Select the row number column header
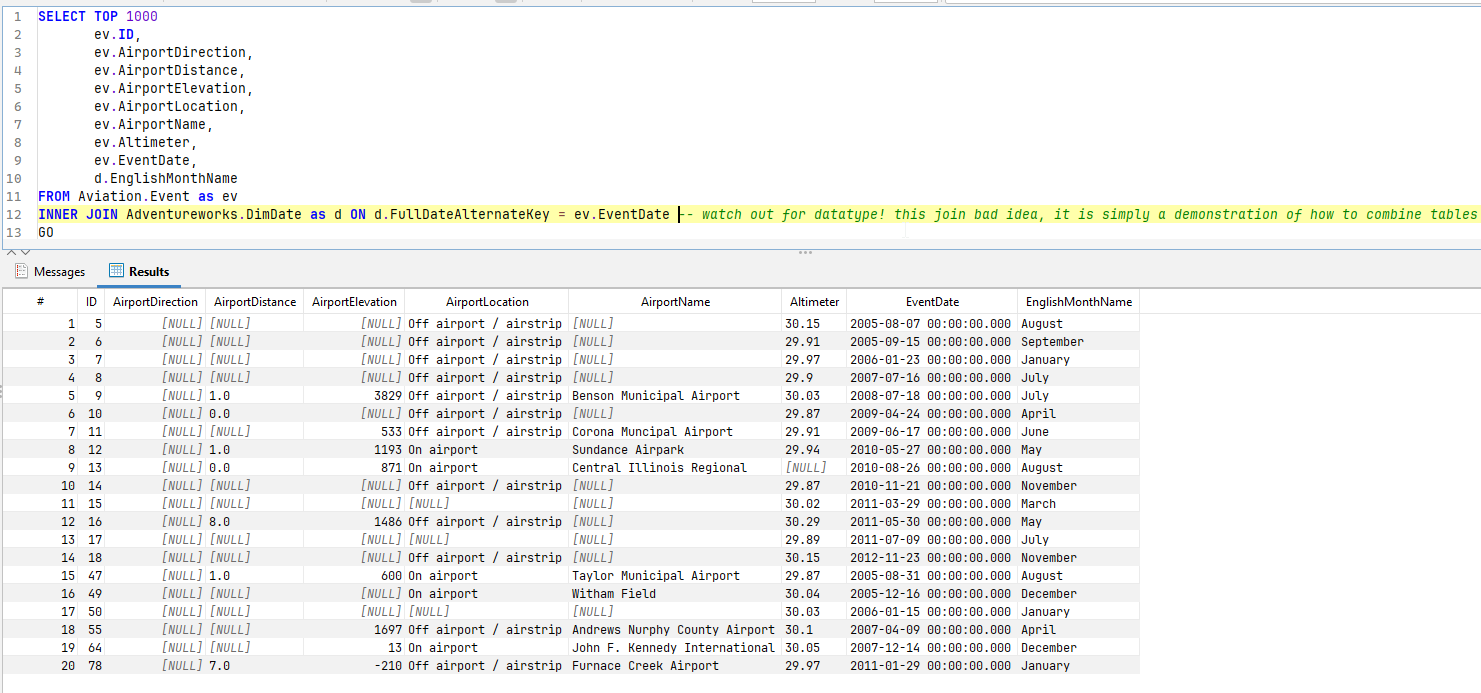 (x=40, y=302)
